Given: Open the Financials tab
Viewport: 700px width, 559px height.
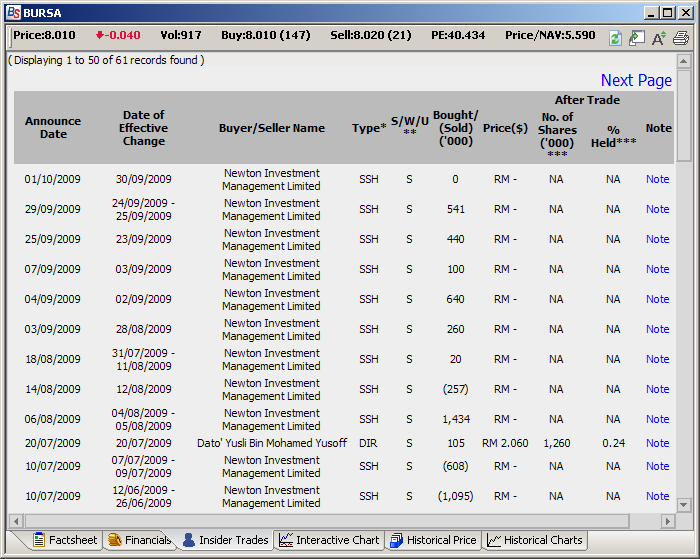Looking at the screenshot, I should point(140,540).
